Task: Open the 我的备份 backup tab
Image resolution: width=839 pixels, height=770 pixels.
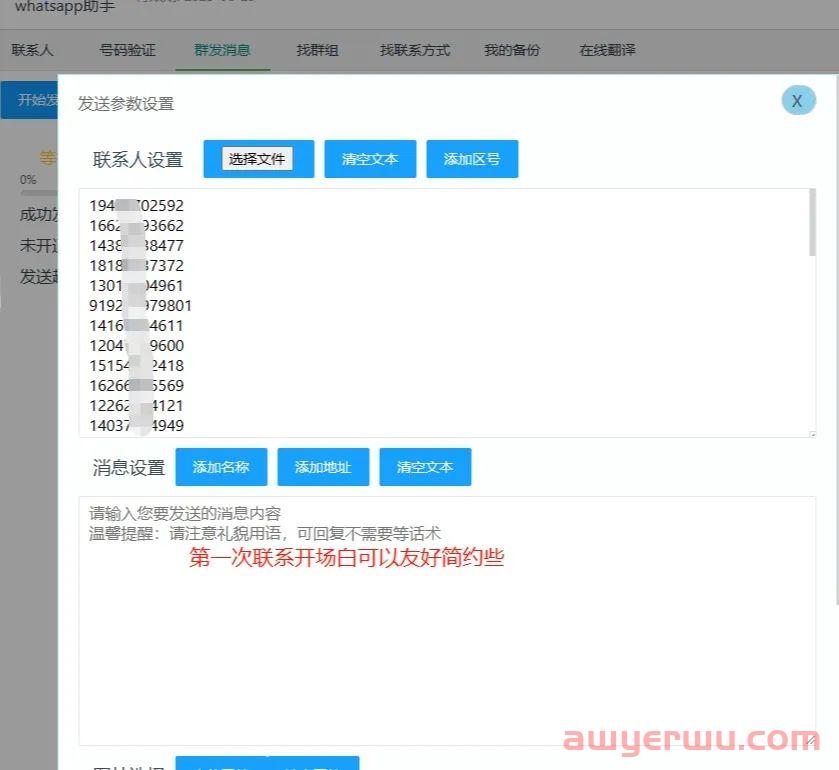Action: tap(512, 49)
